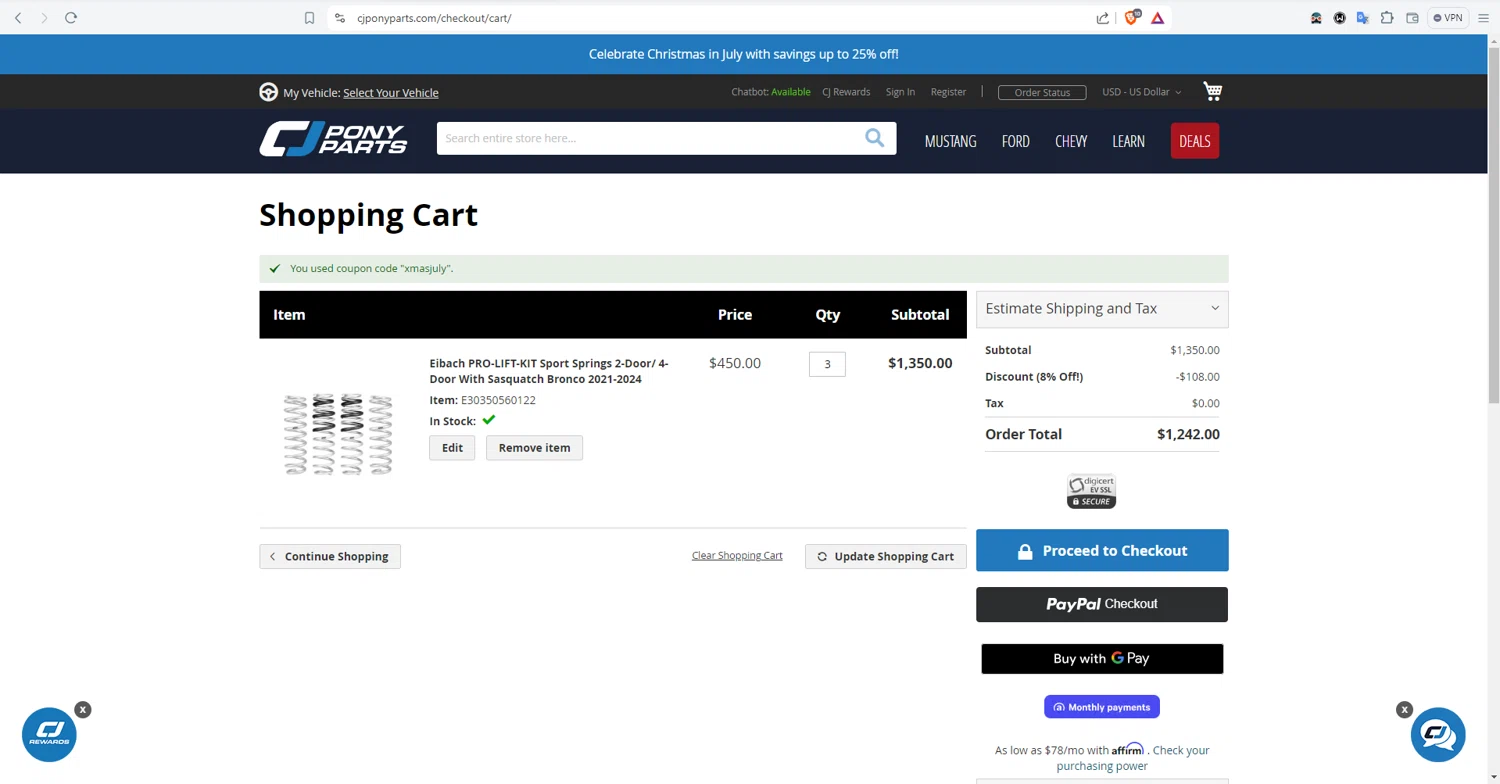Click the Order Total value $1,242.00
Image resolution: width=1500 pixels, height=784 pixels.
pyautogui.click(x=1188, y=434)
